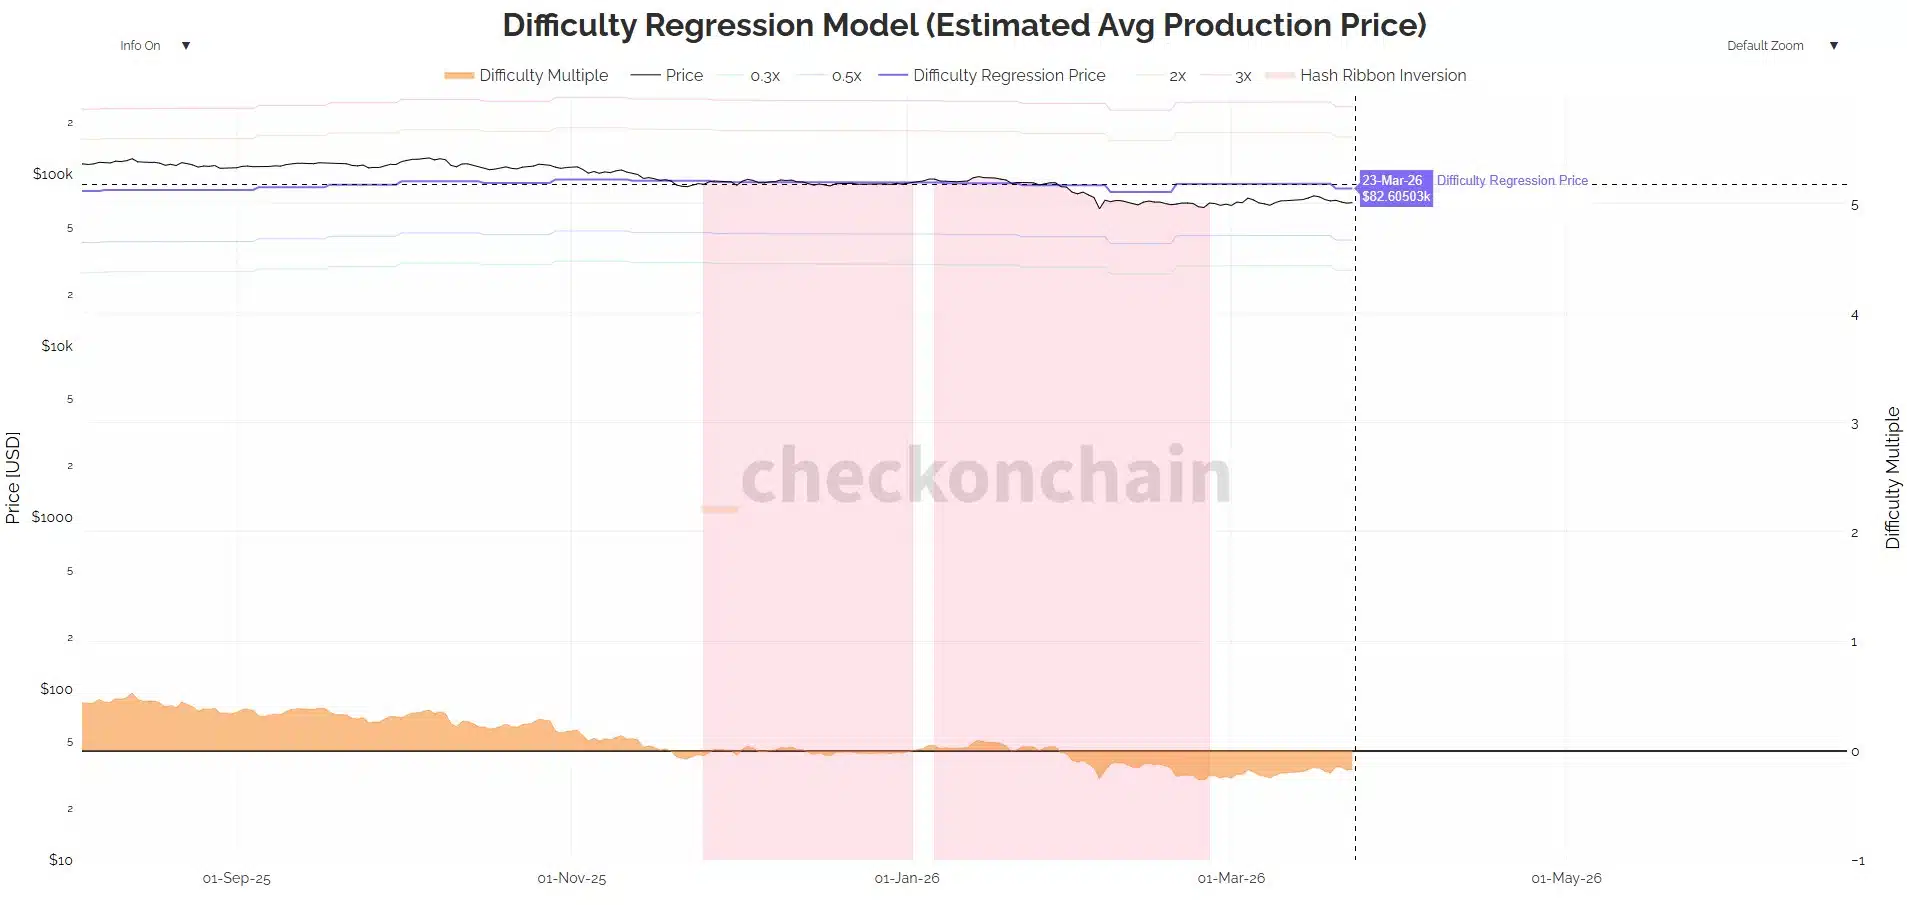This screenshot has height=905, width=1907.
Task: Toggle the 0.5x band legend entry
Action: tap(845, 75)
